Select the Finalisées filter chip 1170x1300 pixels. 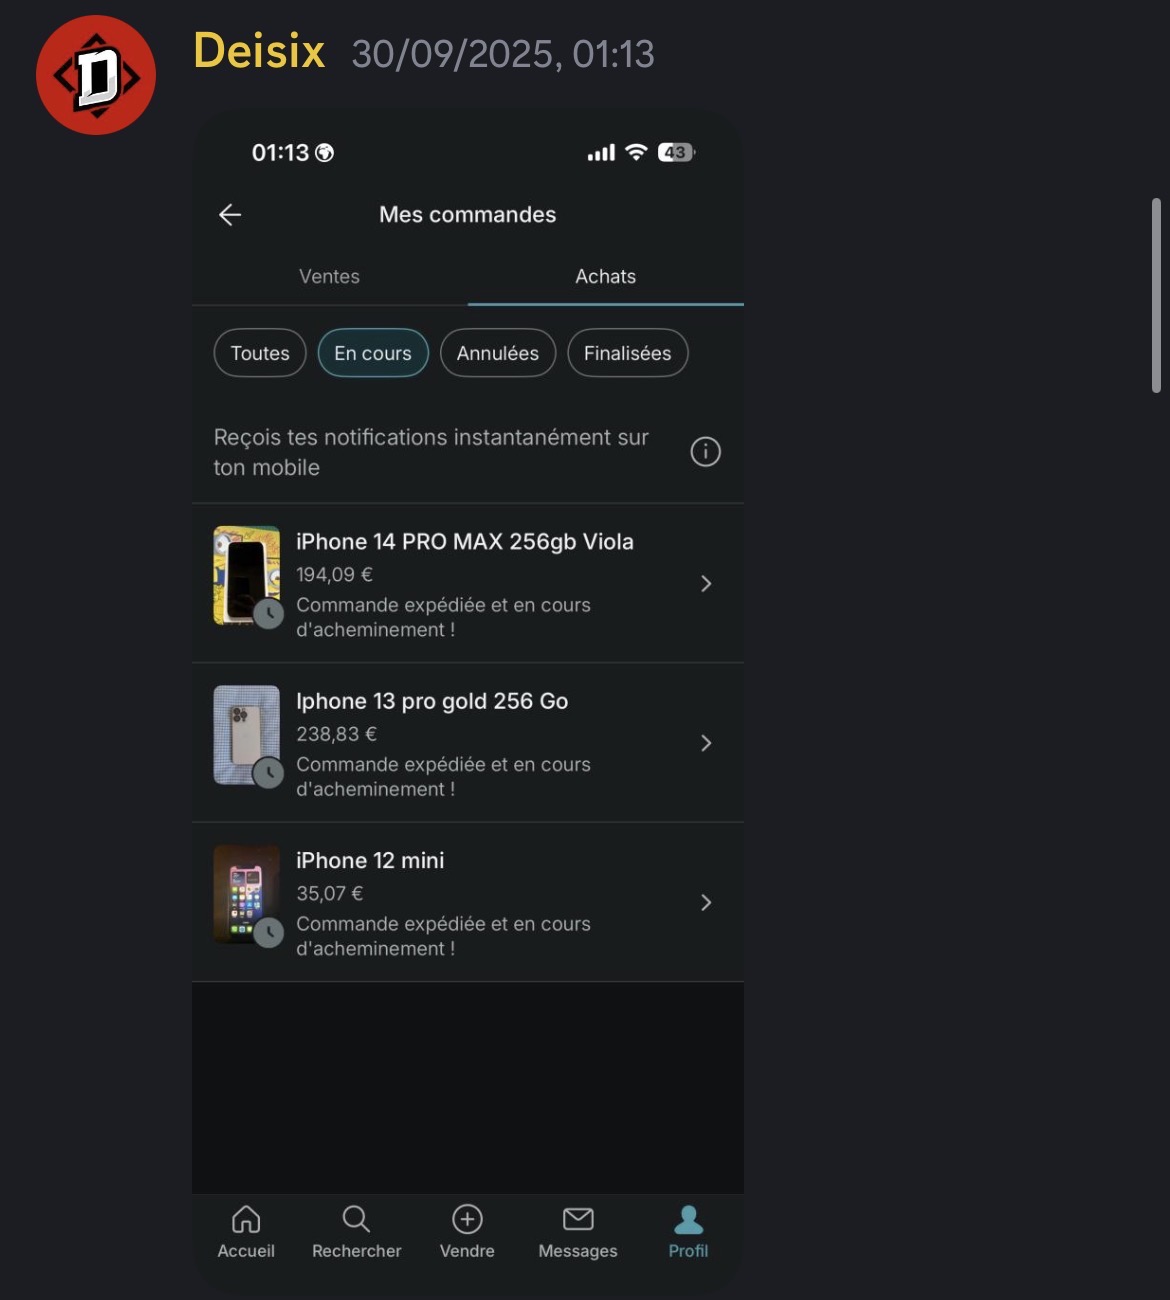(x=628, y=353)
